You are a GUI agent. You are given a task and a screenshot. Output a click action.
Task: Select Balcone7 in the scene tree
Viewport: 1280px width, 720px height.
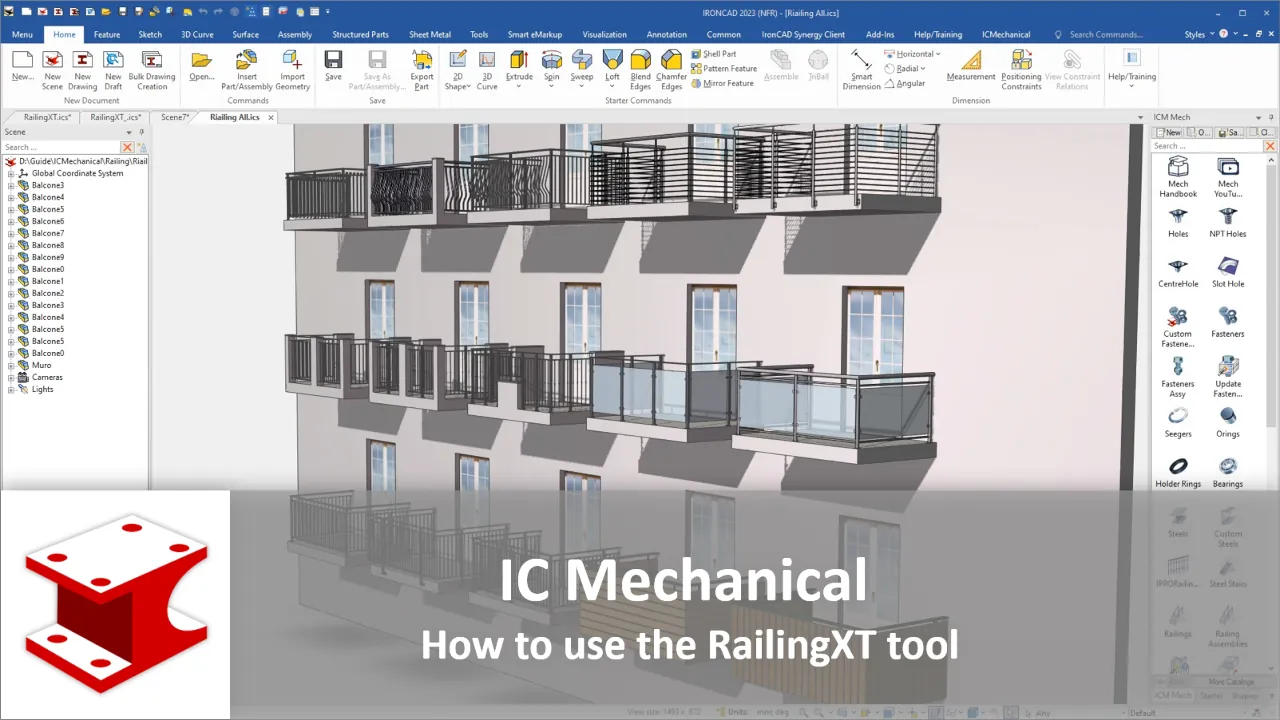click(48, 233)
